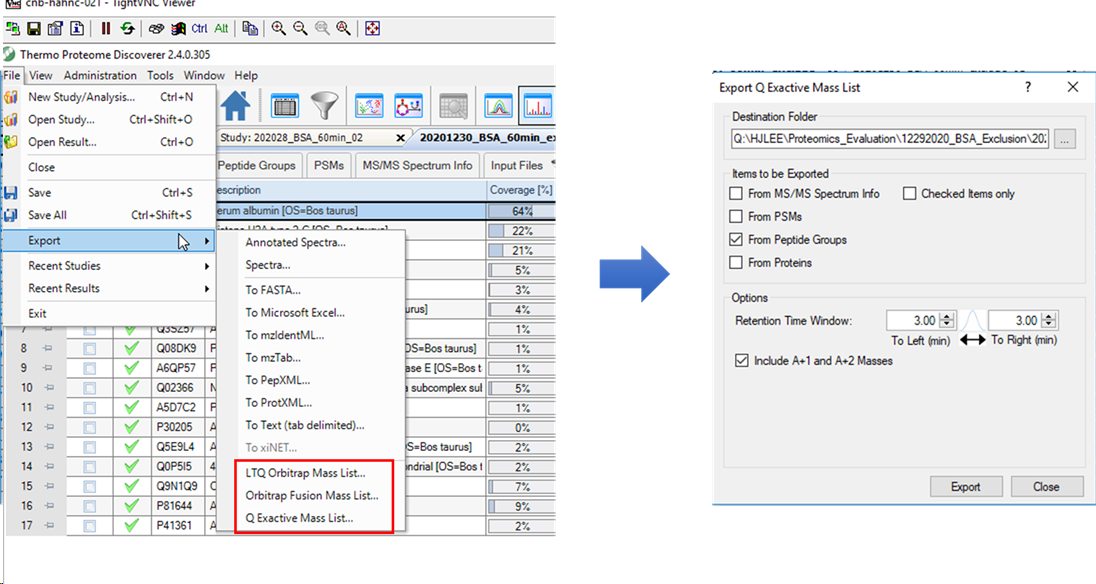The height and width of the screenshot is (584, 1096).
Task: Click the TightVNC save connection floppy icon
Action: coord(34,29)
